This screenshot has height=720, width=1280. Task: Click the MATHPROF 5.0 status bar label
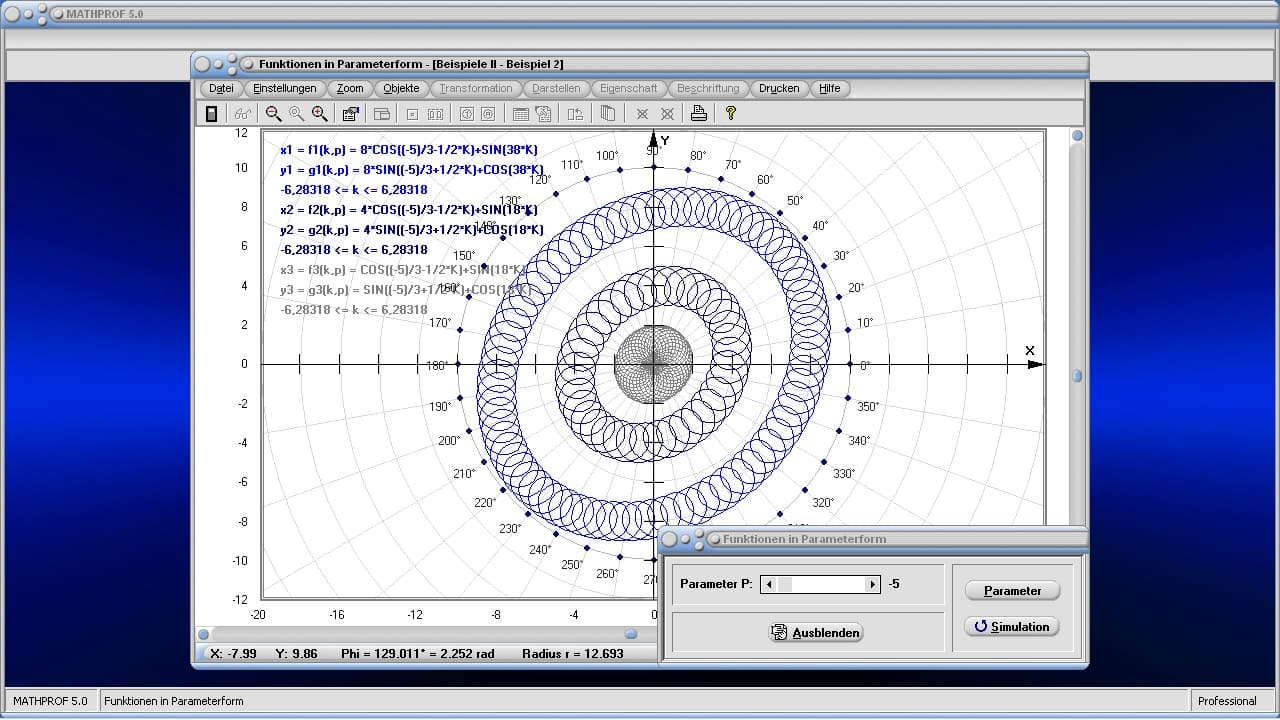click(x=50, y=701)
